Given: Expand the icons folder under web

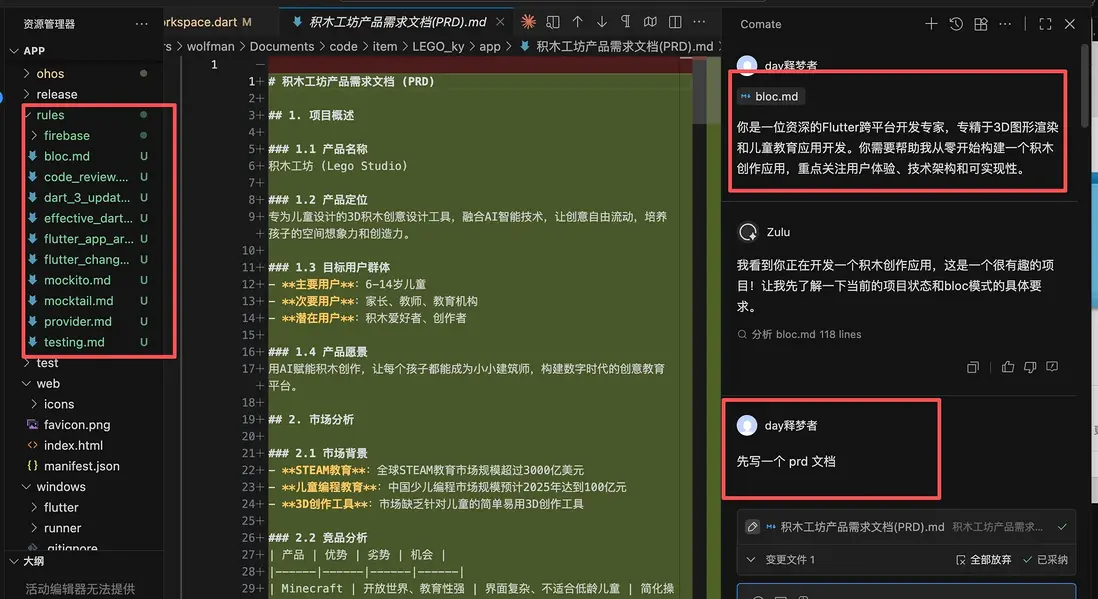Looking at the screenshot, I should tap(34, 404).
